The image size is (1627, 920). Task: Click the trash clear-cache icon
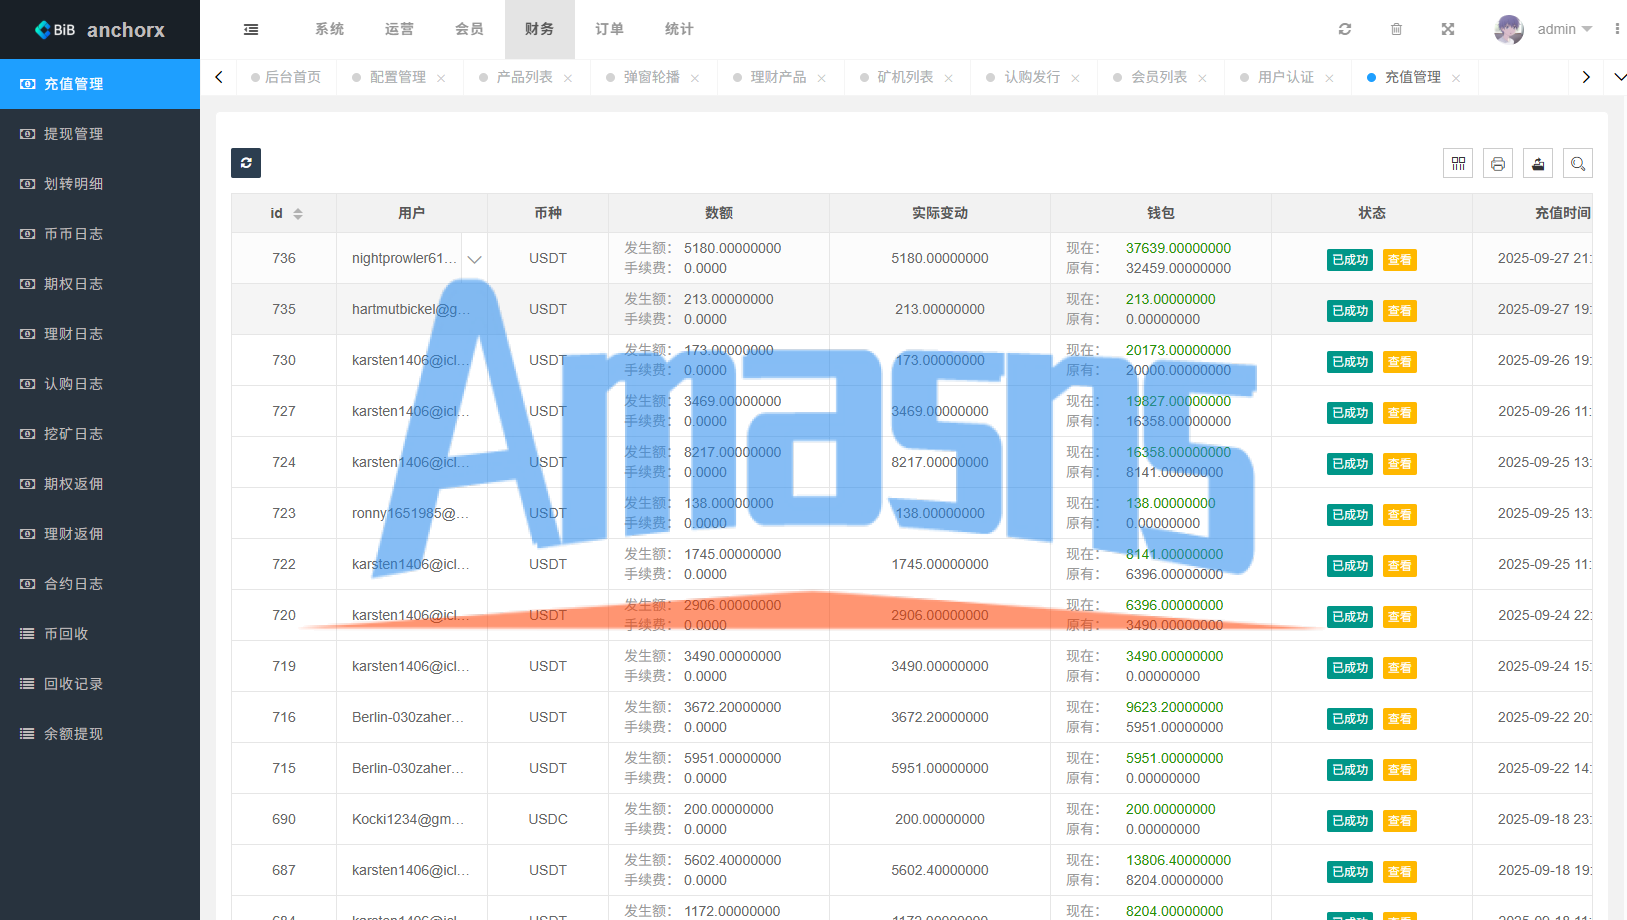point(1396,29)
